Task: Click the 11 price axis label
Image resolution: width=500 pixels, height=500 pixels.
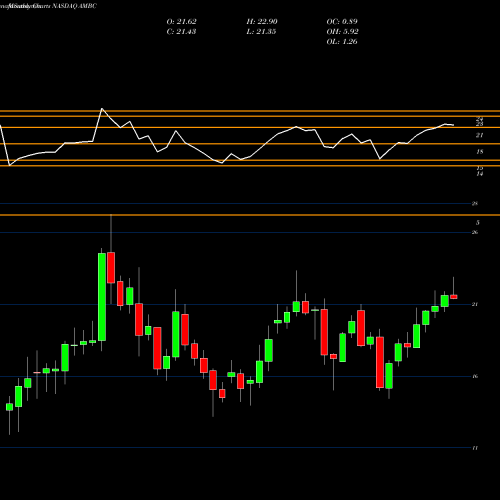Action: [x=475, y=448]
